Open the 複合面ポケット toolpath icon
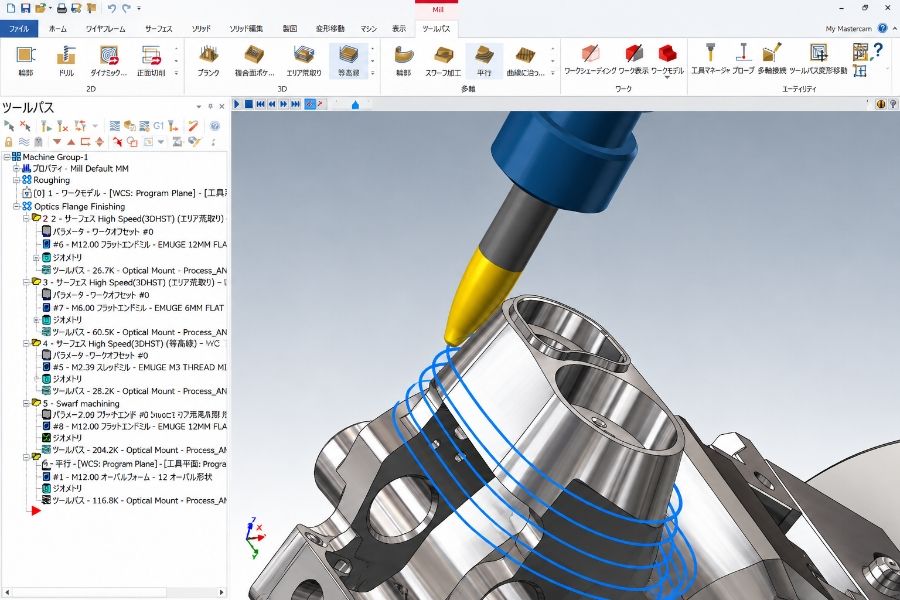This screenshot has height=600, width=900. tap(254, 60)
